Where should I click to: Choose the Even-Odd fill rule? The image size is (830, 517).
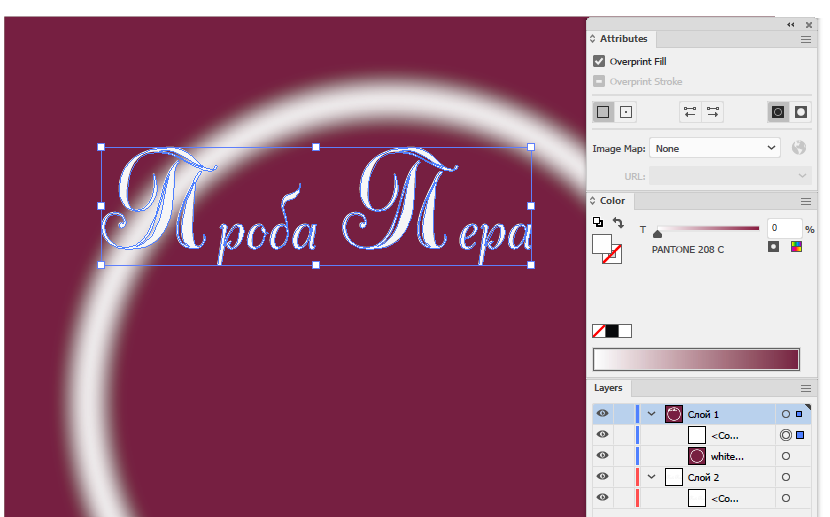800,112
